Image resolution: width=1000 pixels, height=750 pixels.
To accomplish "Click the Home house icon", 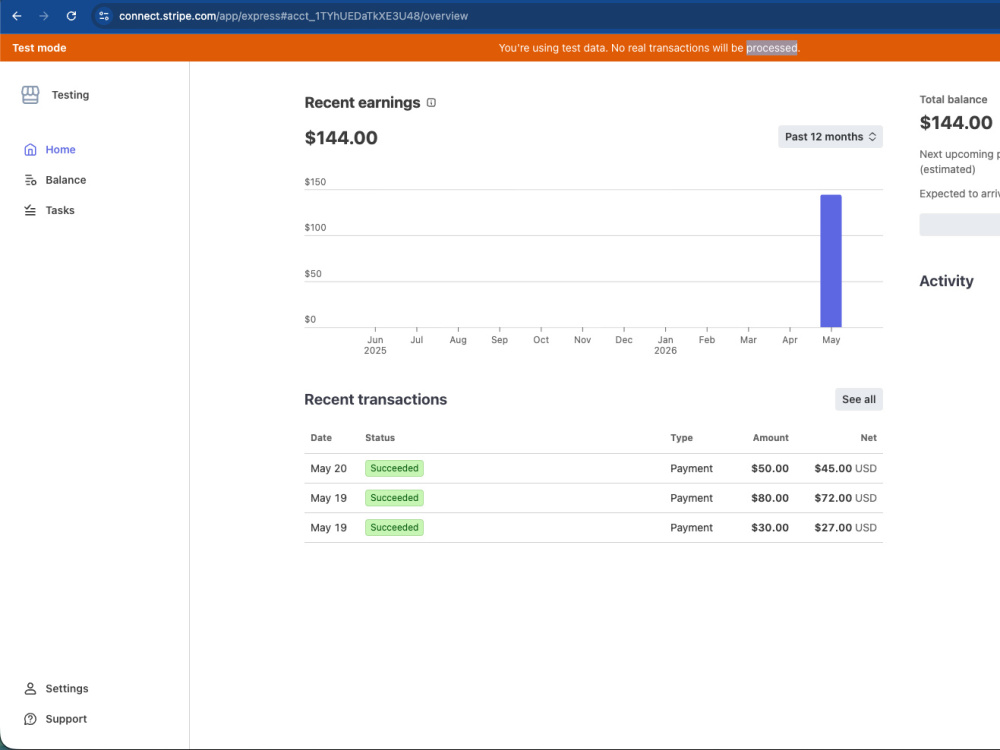I will click(30, 150).
